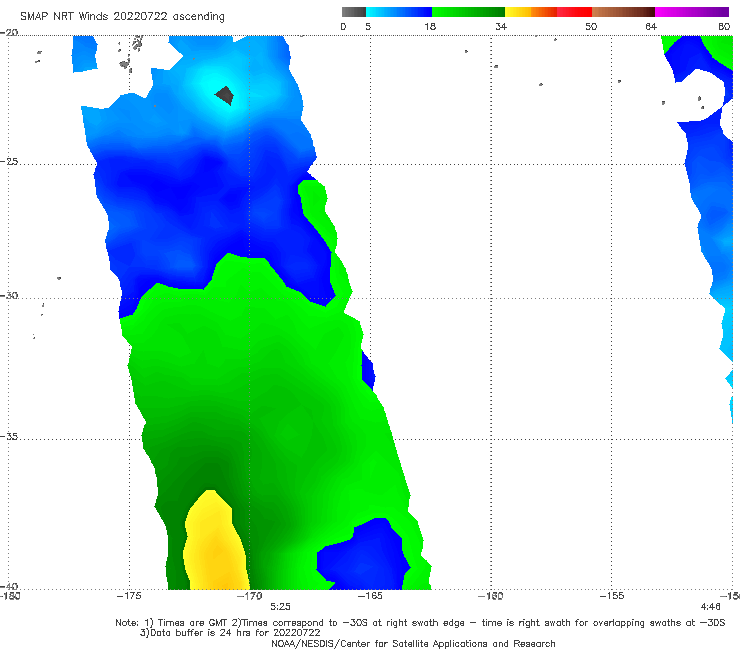Click the latitude label '-30'
Image resolution: width=740 pixels, height=650 pixels.
9,295
